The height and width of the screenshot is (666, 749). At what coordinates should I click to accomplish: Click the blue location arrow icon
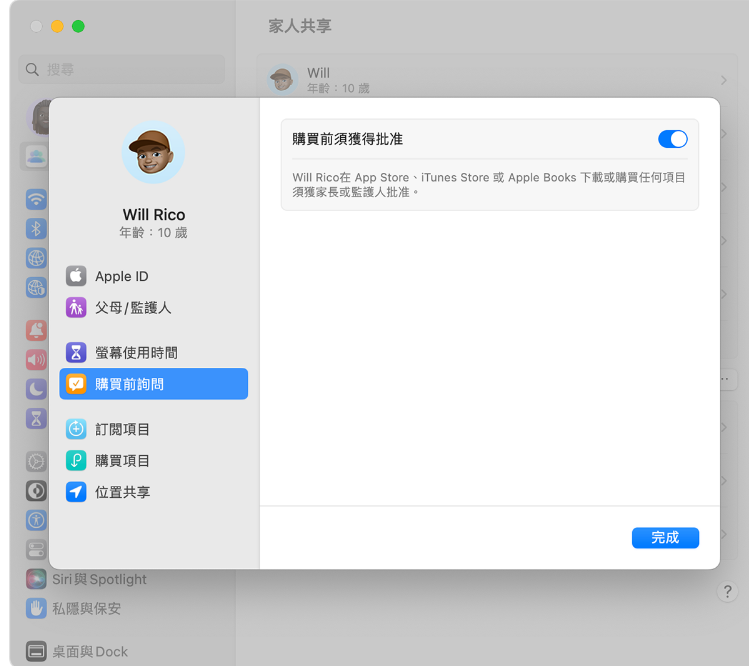pos(76,492)
